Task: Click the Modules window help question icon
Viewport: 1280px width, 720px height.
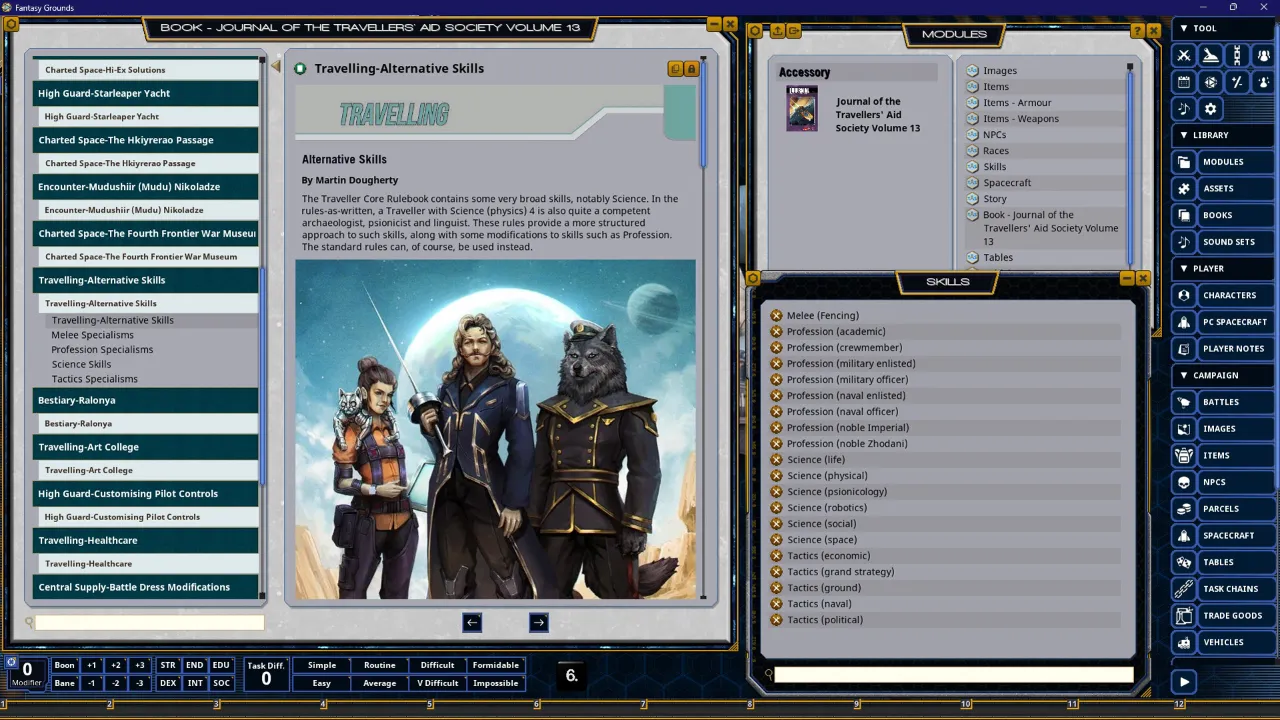Action: 1138,31
